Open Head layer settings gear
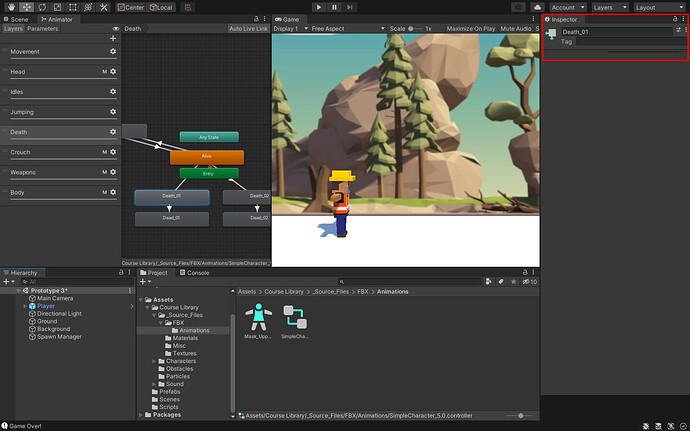 [113, 71]
